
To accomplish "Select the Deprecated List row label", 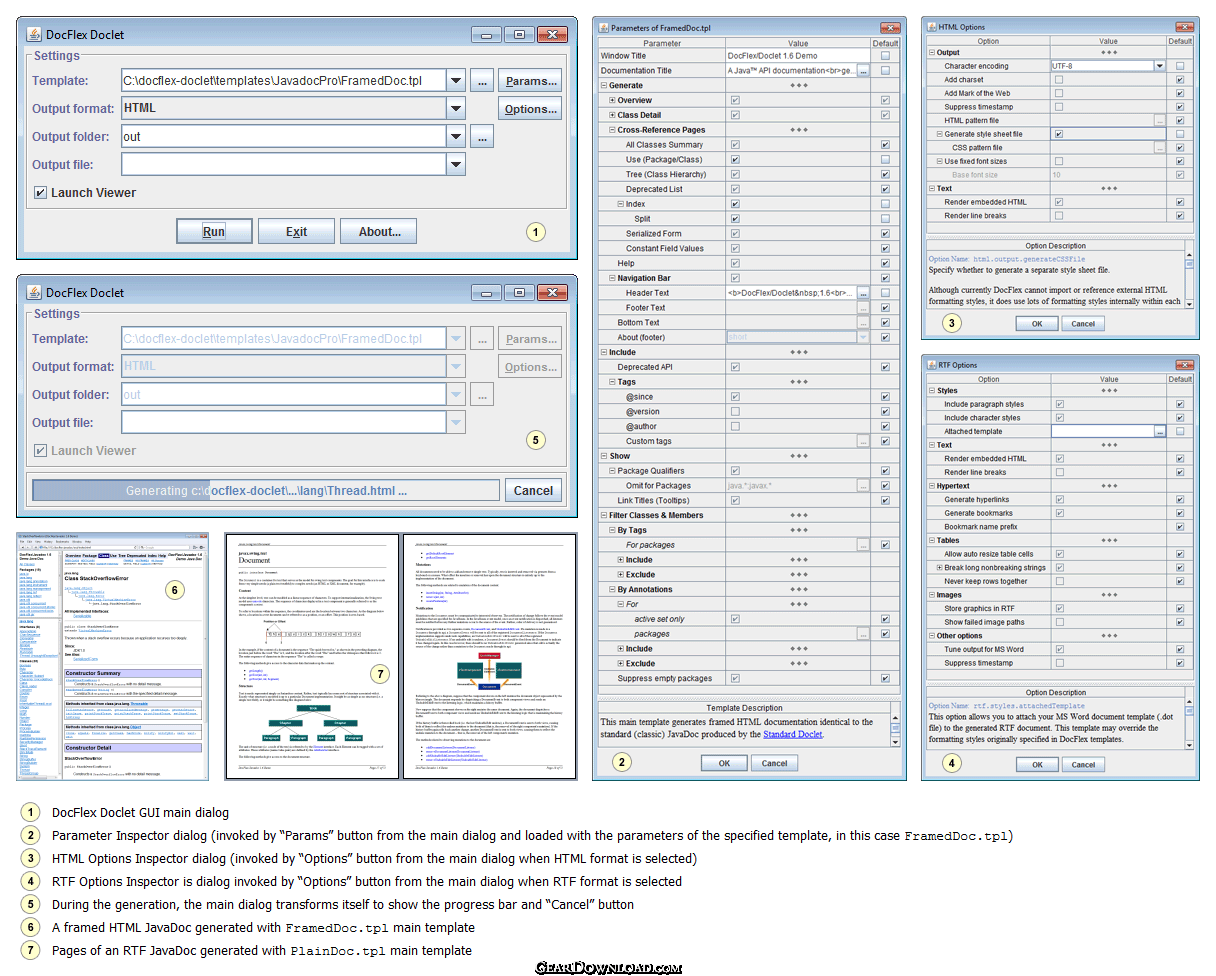I will click(x=654, y=189).
